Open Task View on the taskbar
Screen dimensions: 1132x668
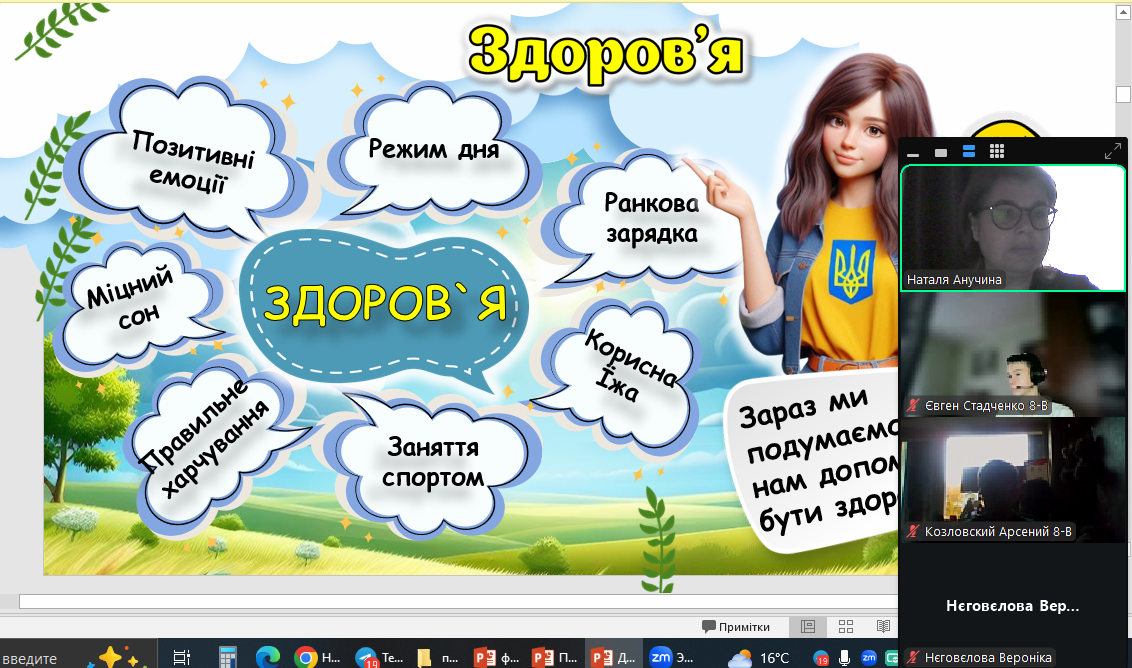(x=181, y=657)
